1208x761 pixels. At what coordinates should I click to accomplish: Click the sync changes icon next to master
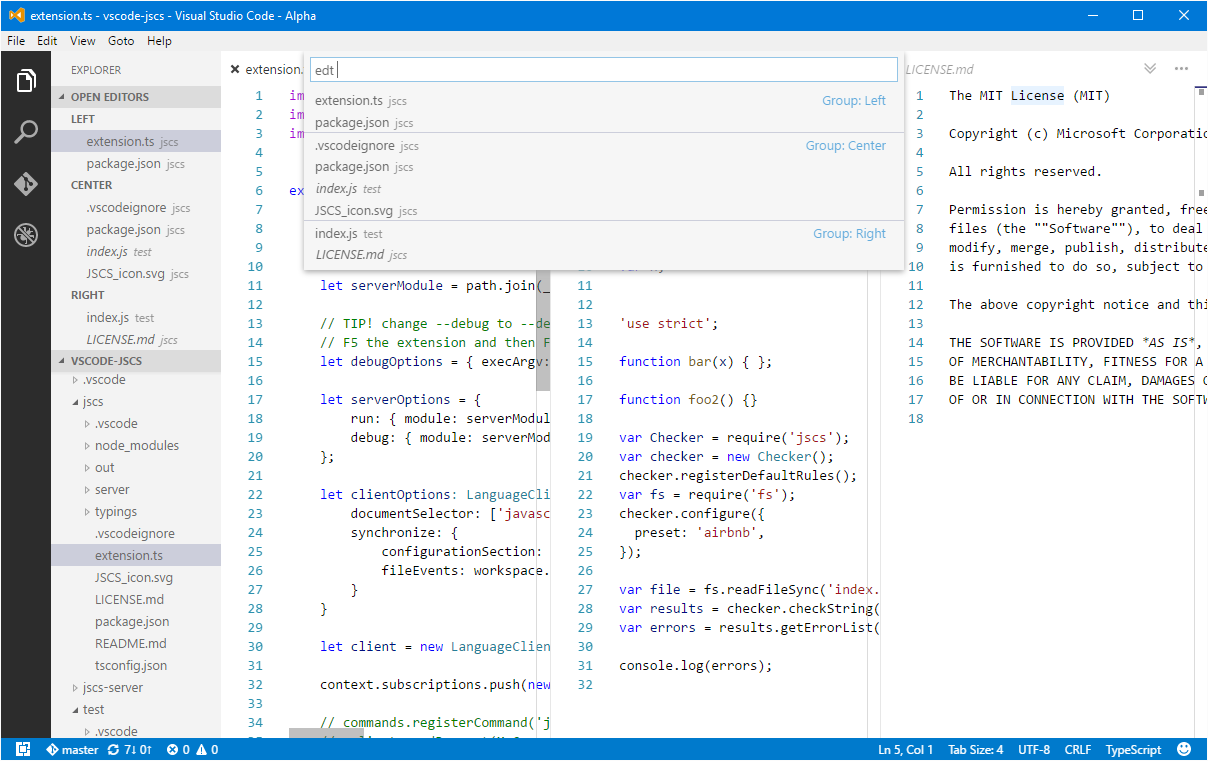[113, 749]
